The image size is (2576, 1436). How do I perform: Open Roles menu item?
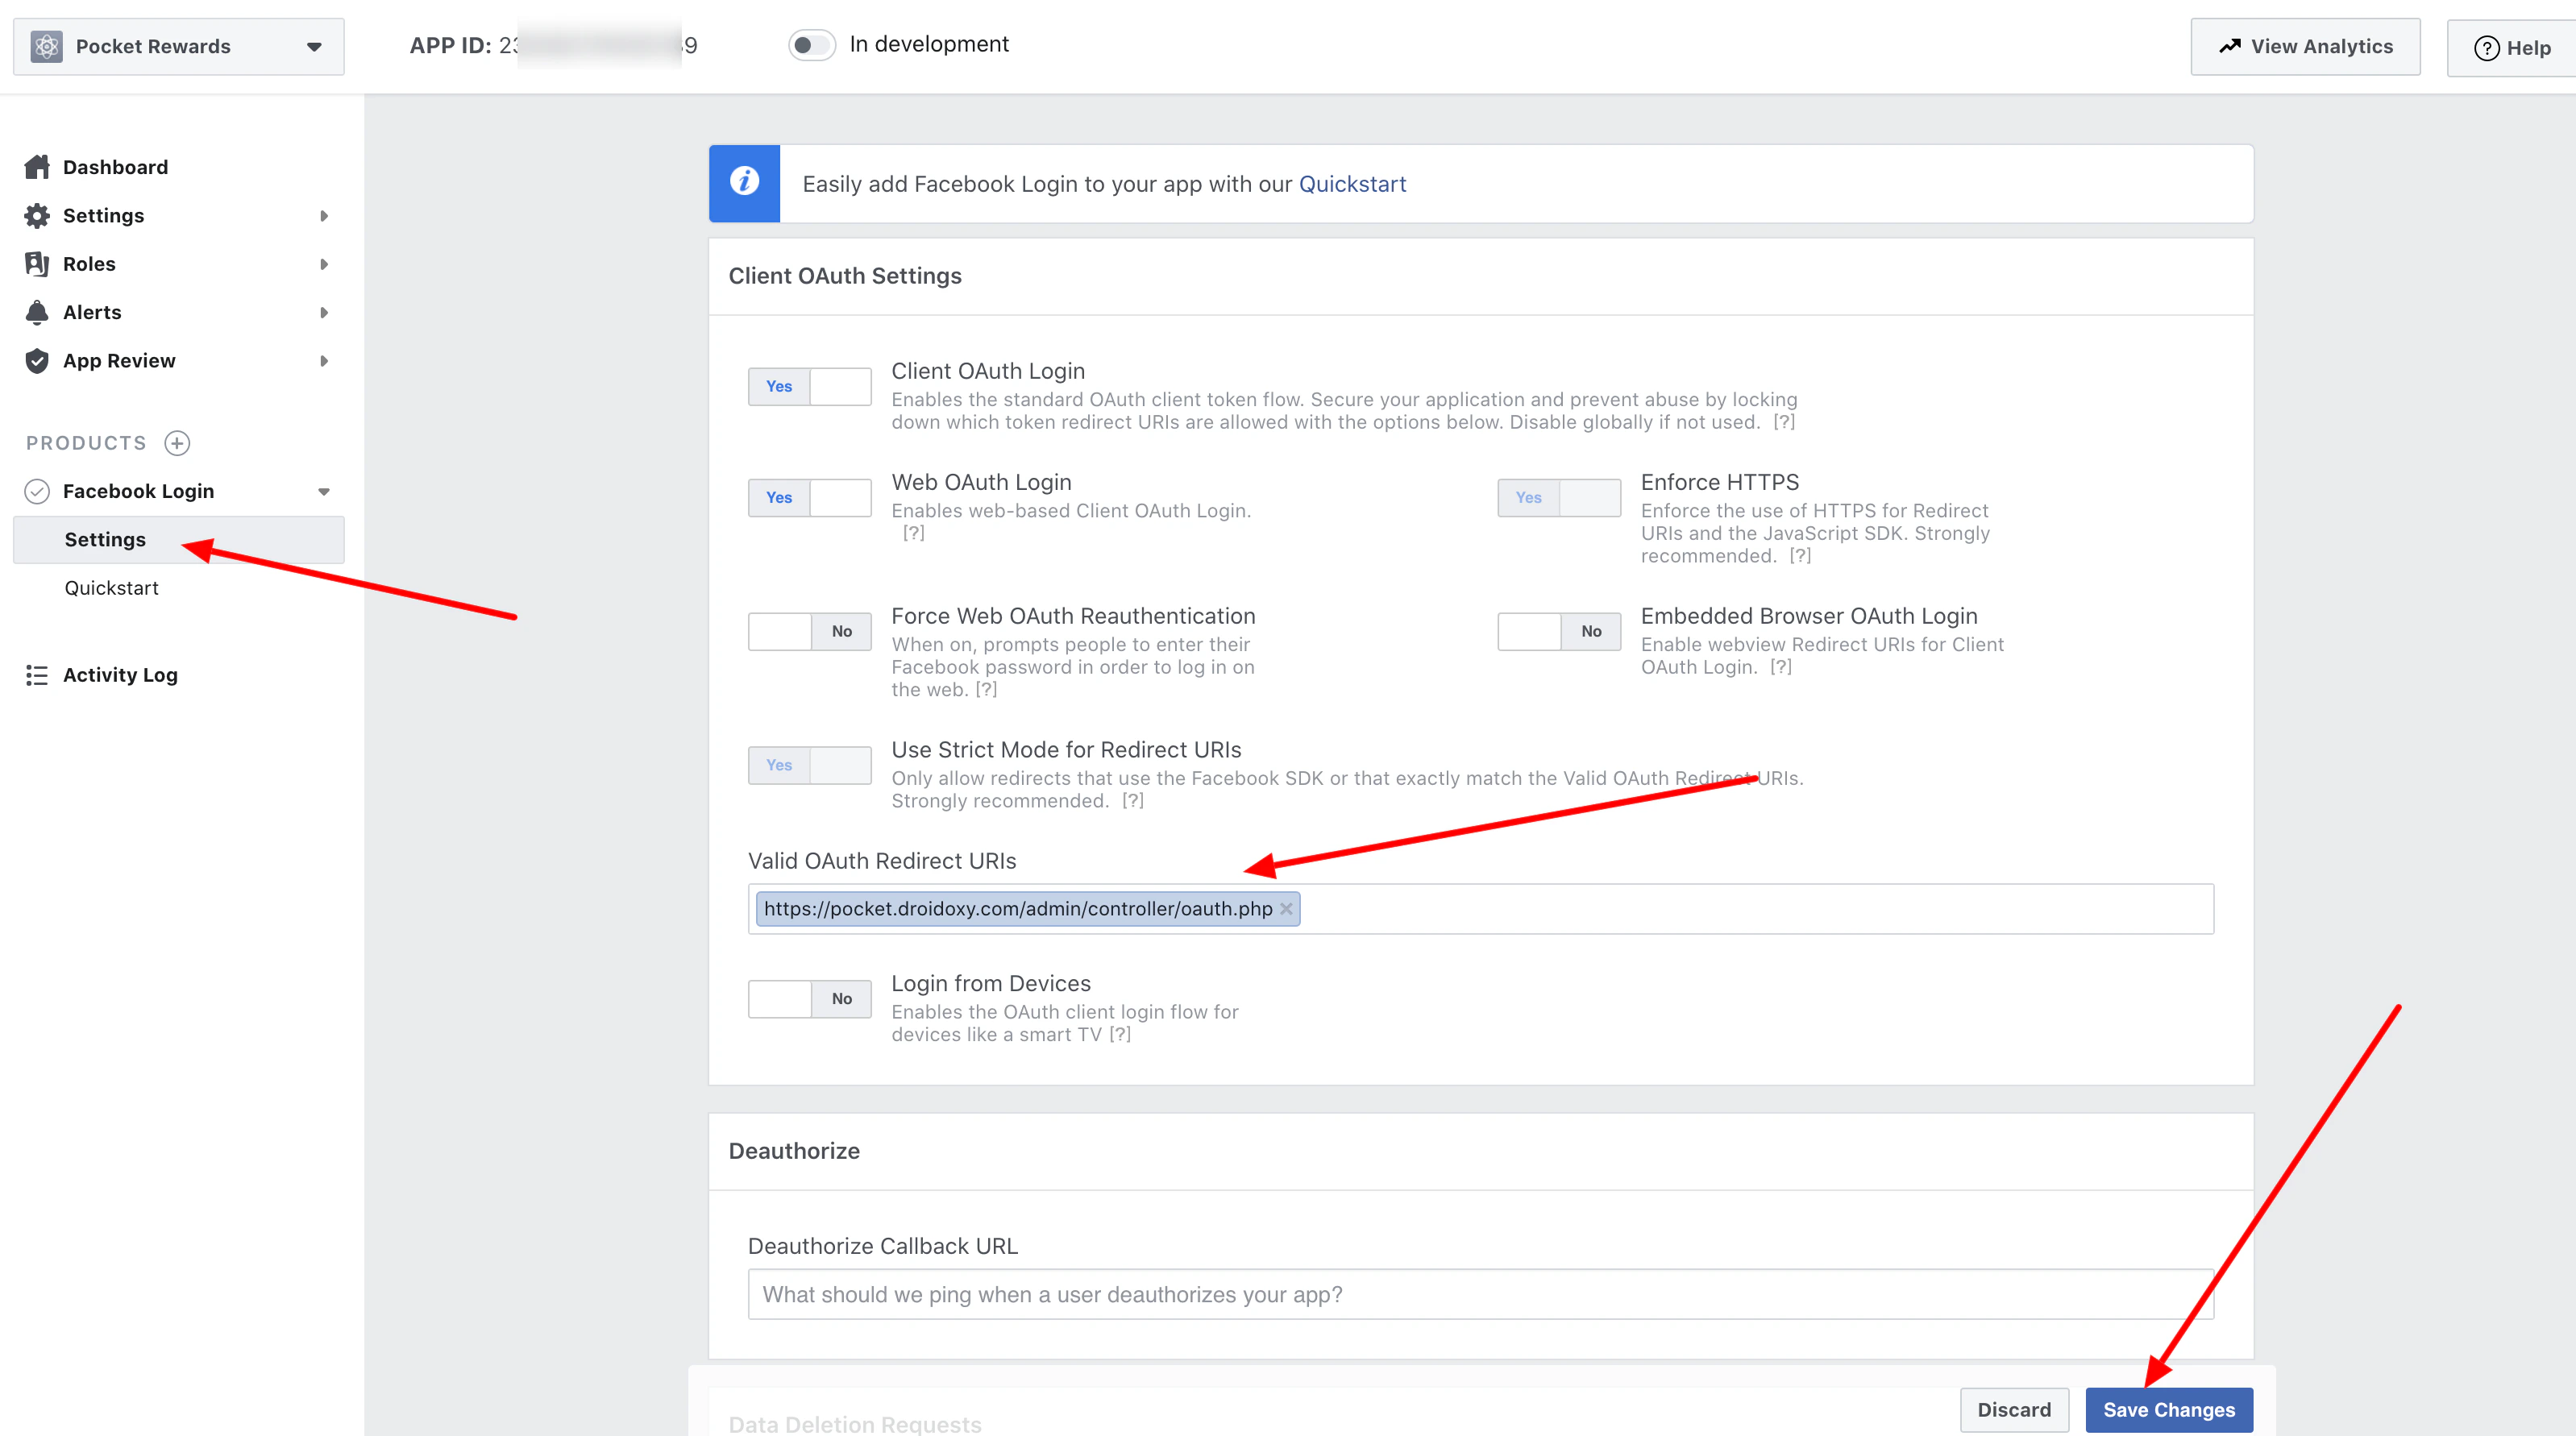[x=89, y=264]
